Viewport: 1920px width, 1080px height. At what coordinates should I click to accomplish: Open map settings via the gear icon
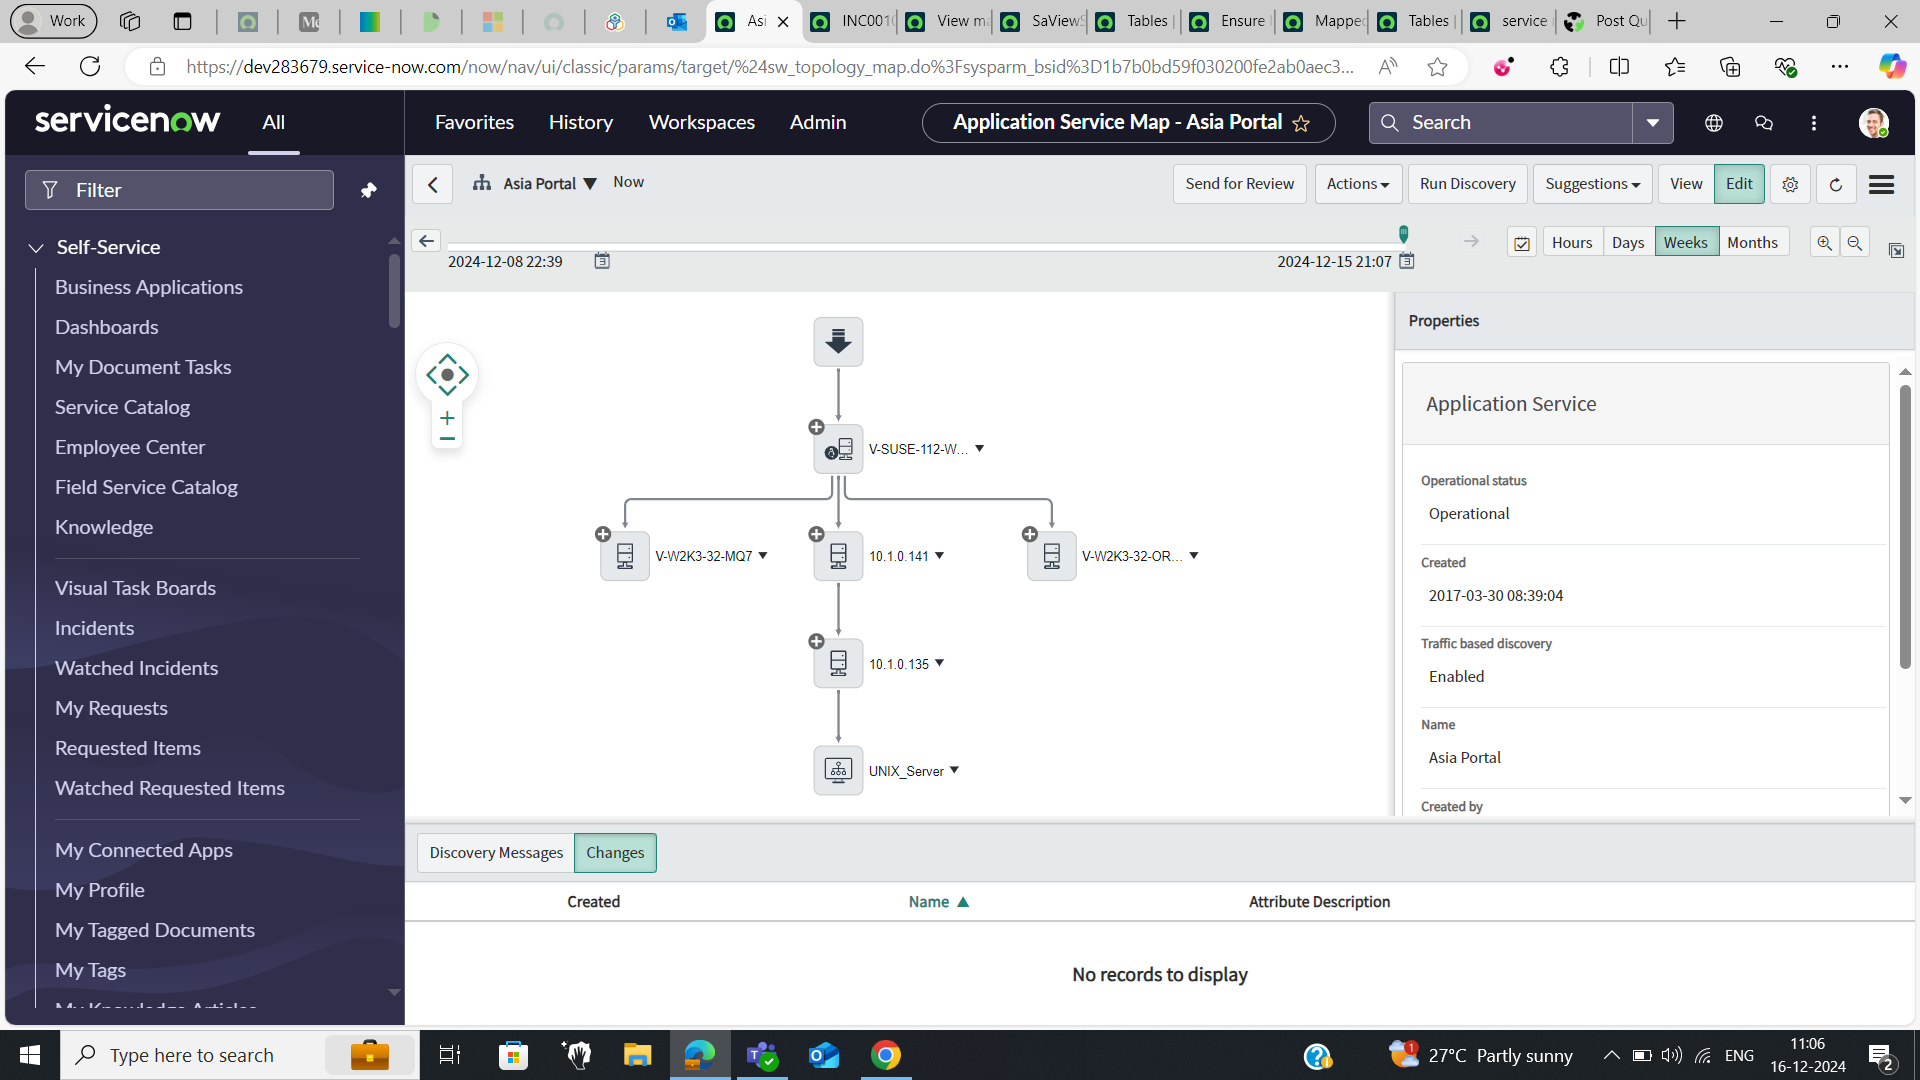1789,184
